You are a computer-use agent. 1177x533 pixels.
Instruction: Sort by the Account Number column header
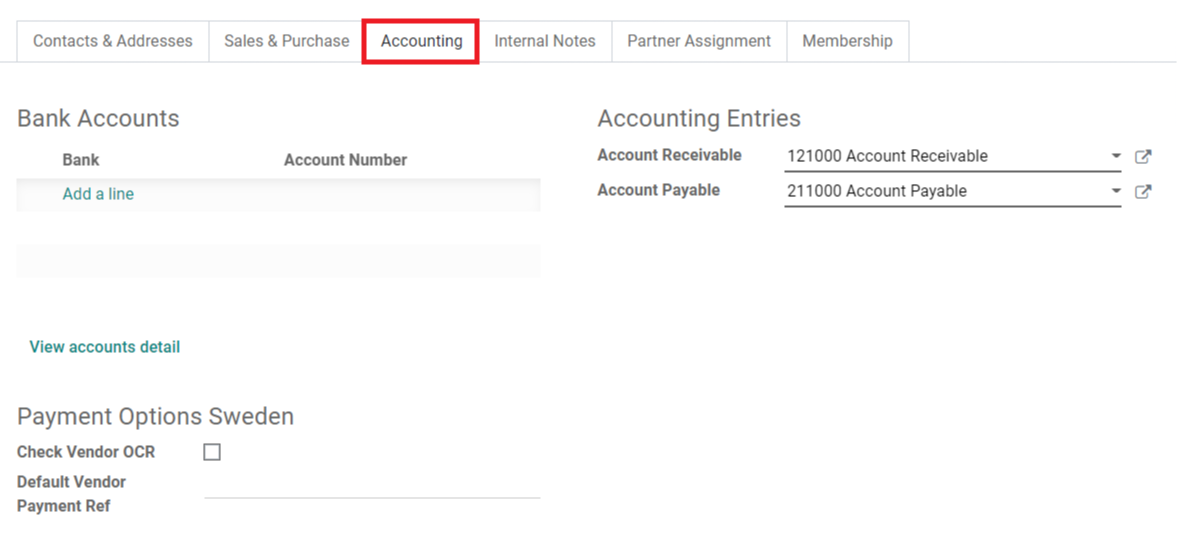(x=345, y=160)
